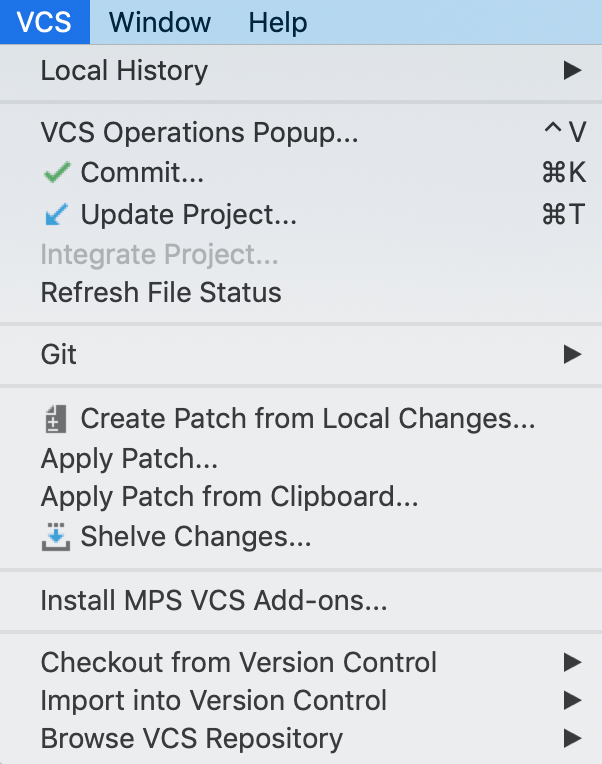Image resolution: width=602 pixels, height=764 pixels.
Task: Click the Shelve Changes tray icon
Action: [x=55, y=537]
